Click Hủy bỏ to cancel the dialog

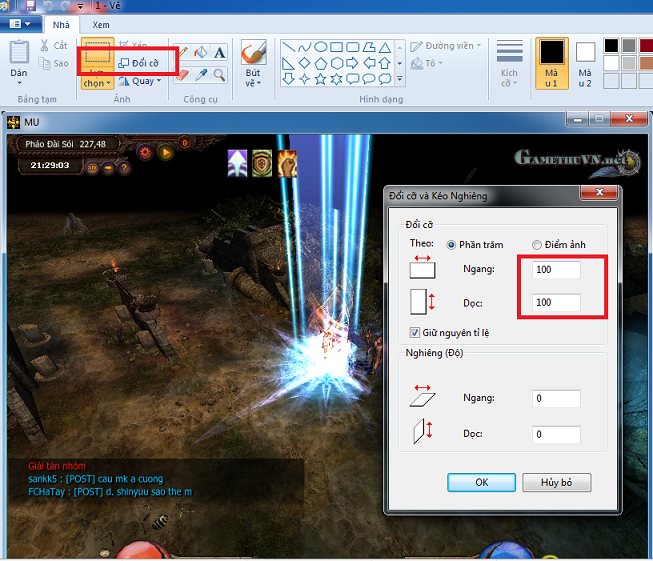[556, 482]
